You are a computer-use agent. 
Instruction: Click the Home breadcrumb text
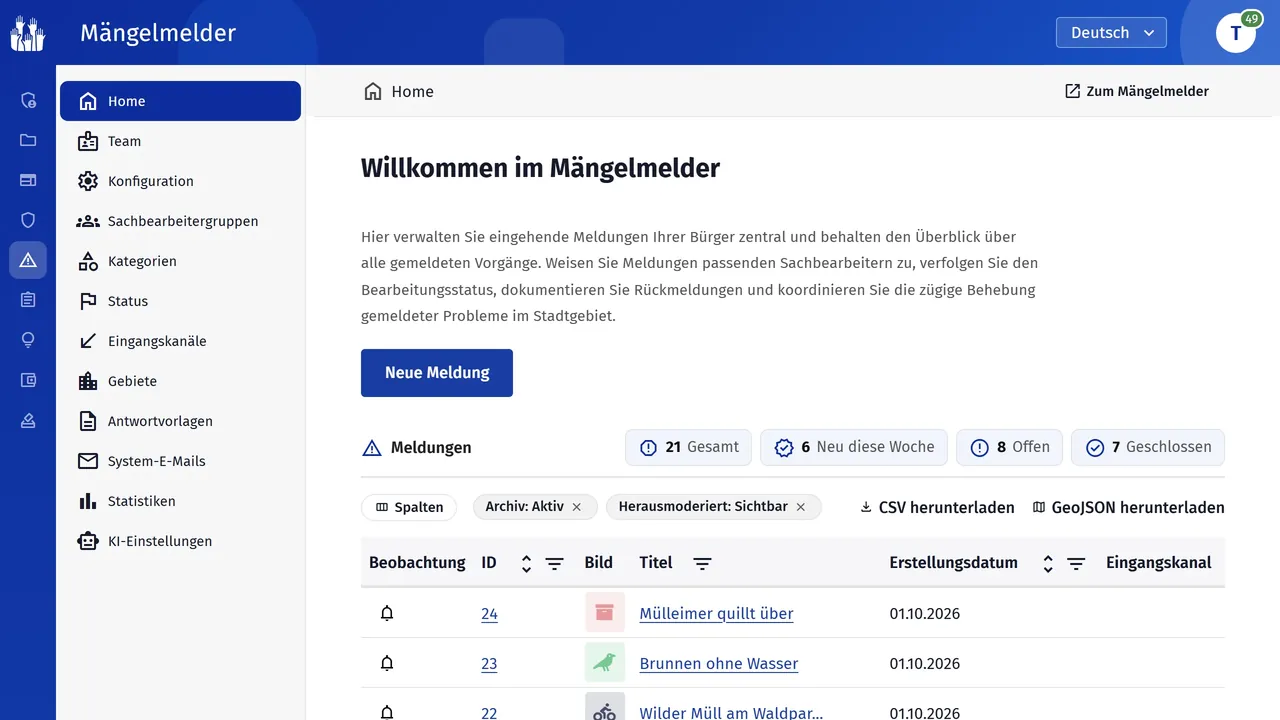(x=412, y=91)
